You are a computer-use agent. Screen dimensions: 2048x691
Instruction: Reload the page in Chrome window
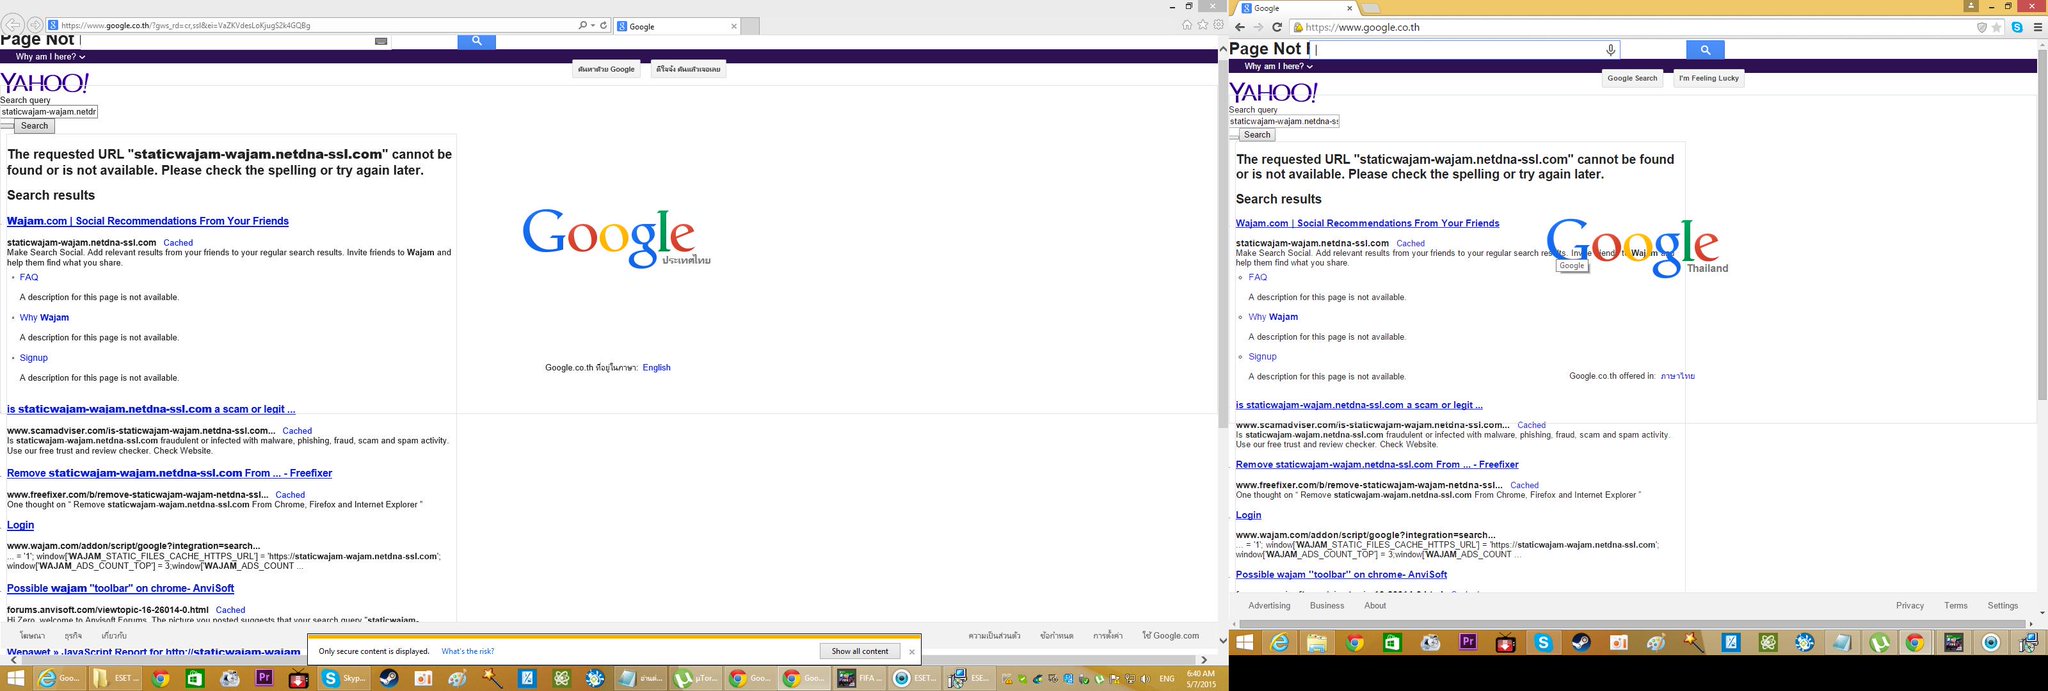(x=1277, y=27)
